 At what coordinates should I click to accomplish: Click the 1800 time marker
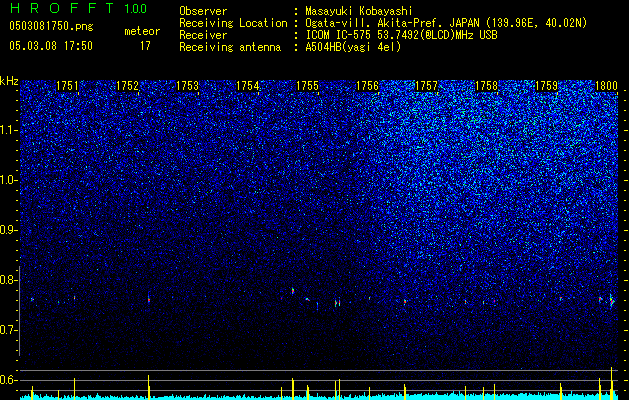point(606,86)
